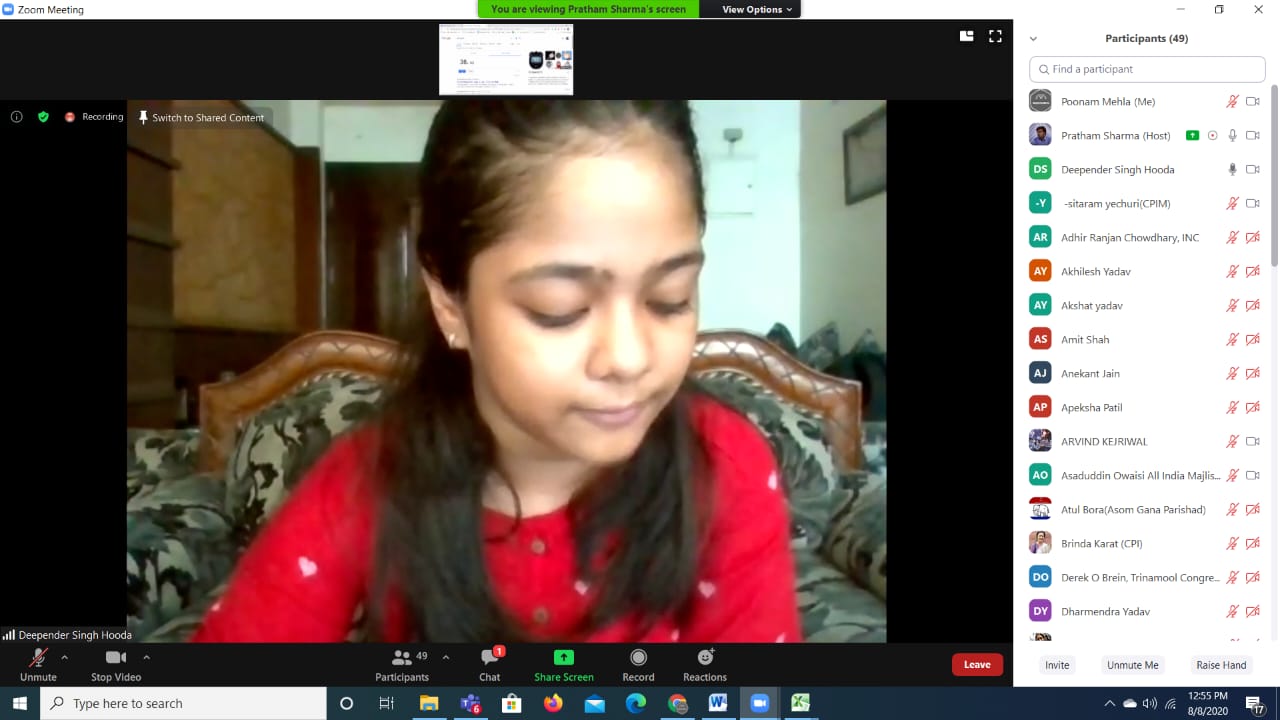The height and width of the screenshot is (720, 1280).
Task: Click the Find a participant search field
Action: point(1147,69)
